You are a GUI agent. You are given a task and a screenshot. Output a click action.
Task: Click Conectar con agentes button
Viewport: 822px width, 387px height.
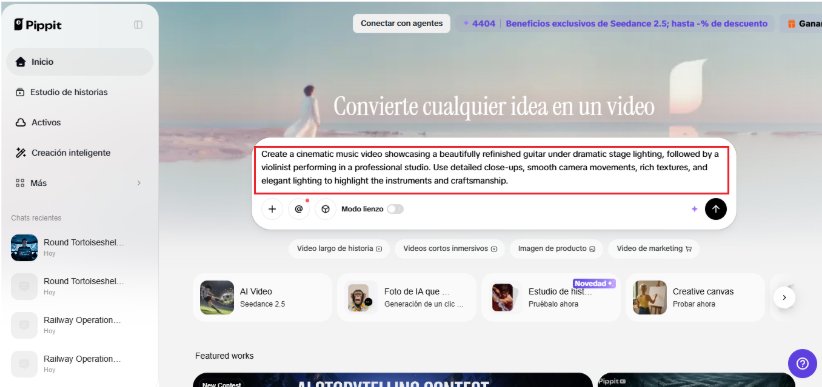click(402, 24)
